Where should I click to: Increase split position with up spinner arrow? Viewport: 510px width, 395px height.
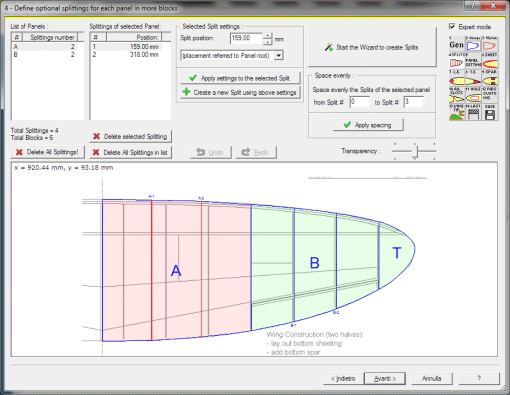(x=267, y=36)
